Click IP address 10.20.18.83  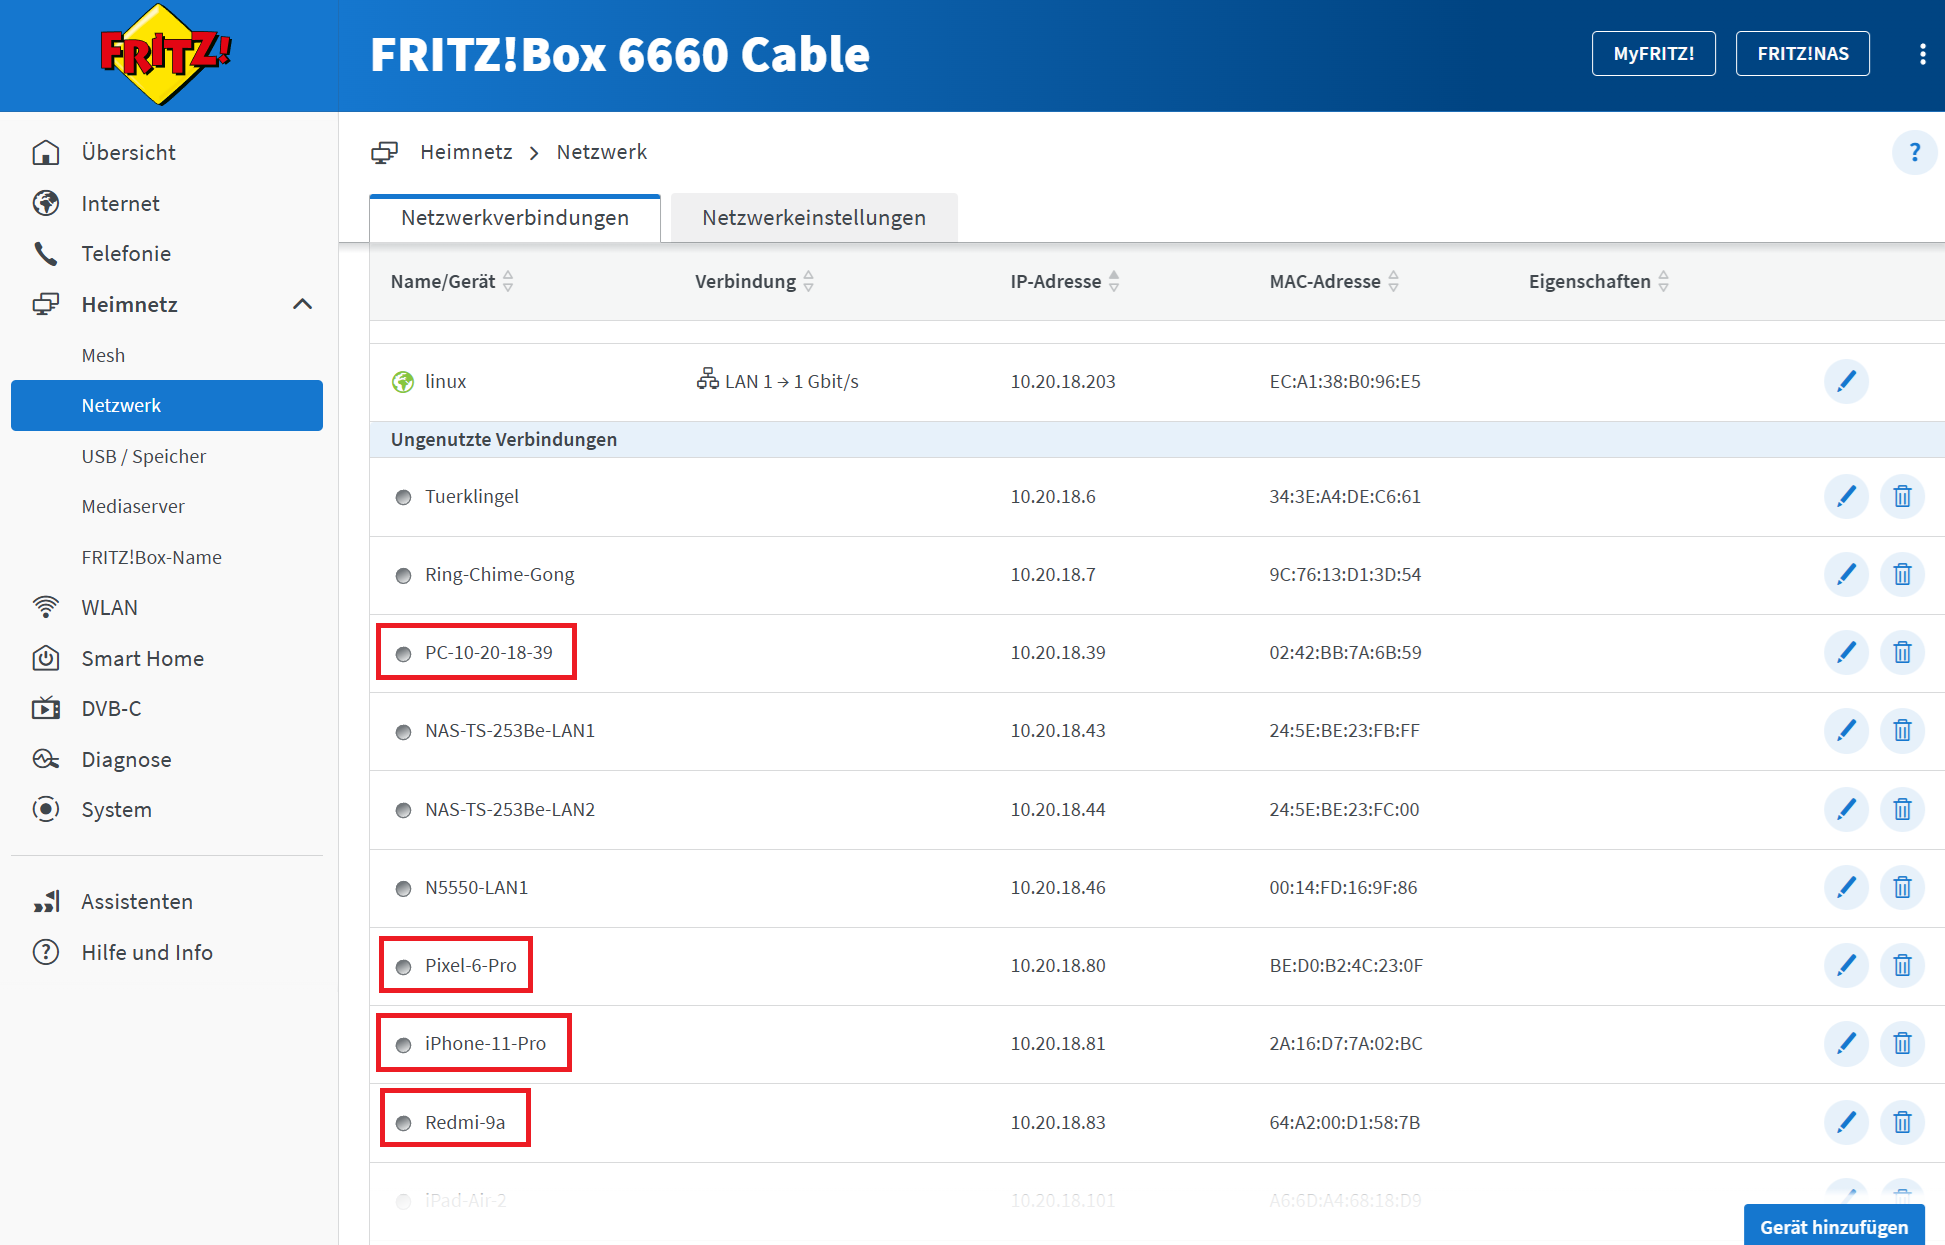pos(1058,1122)
